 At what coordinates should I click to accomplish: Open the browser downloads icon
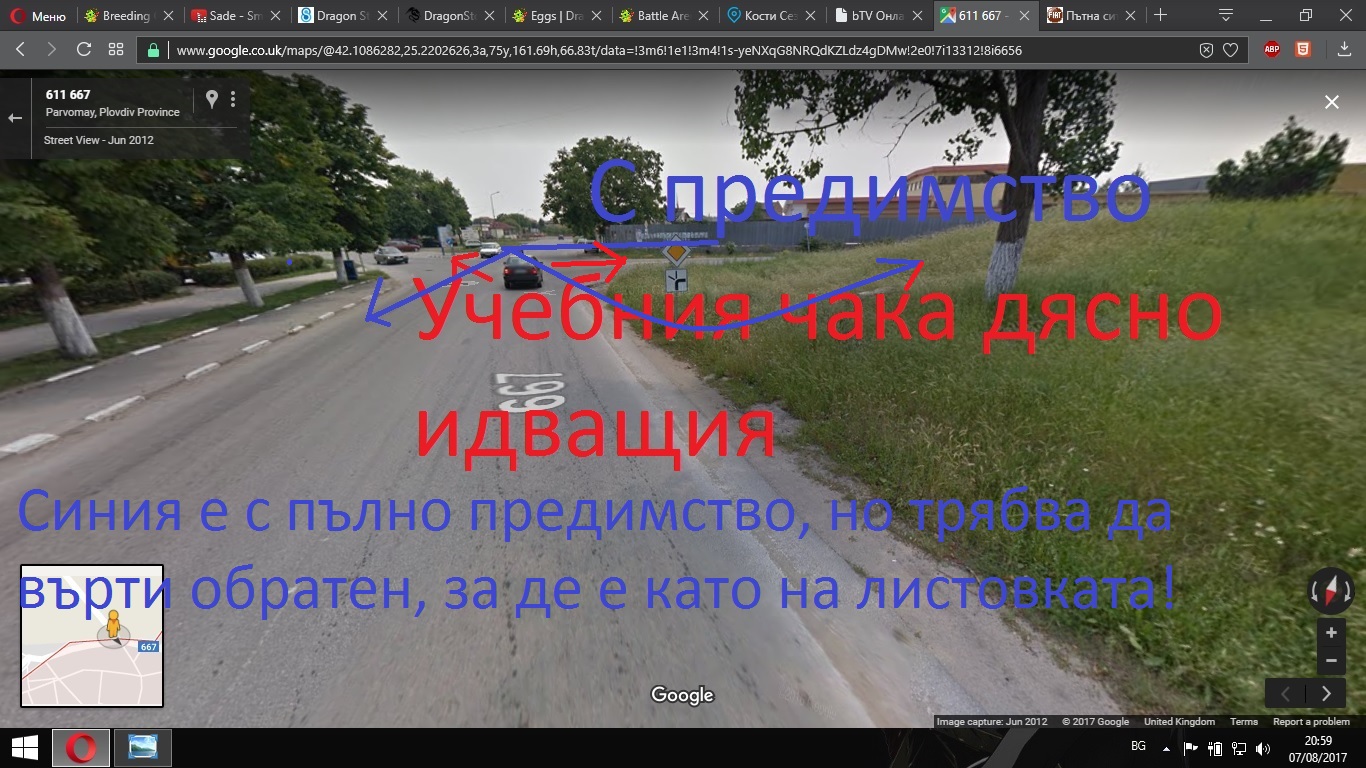point(1343,50)
